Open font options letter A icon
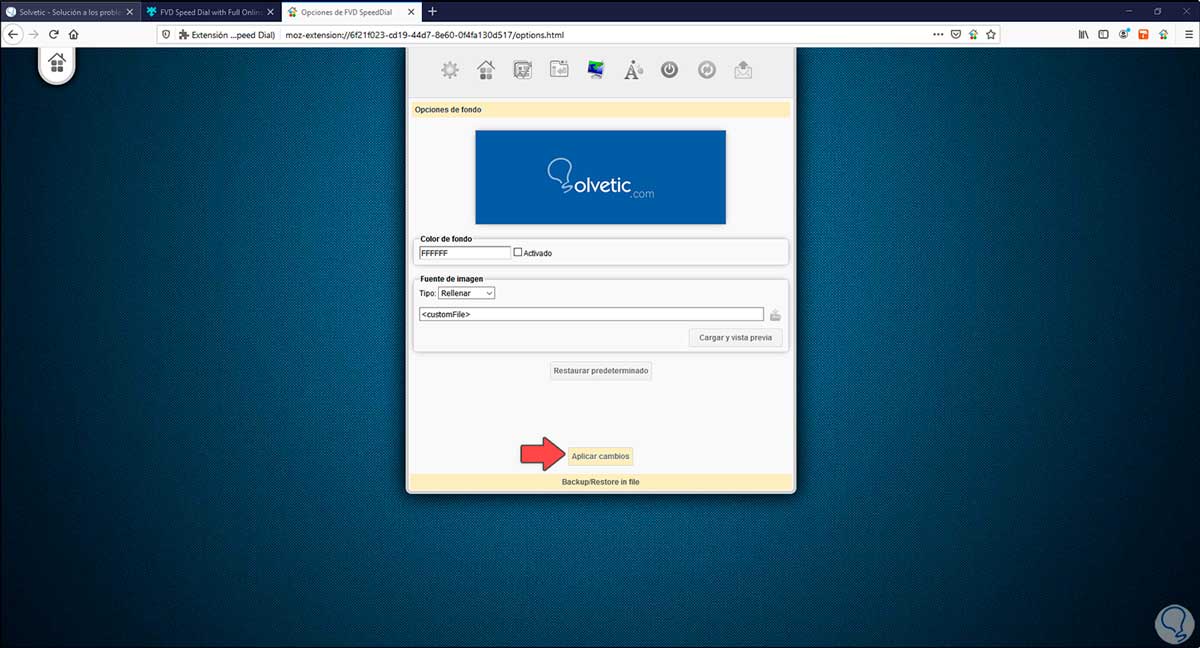The image size is (1200, 648). pyautogui.click(x=633, y=70)
